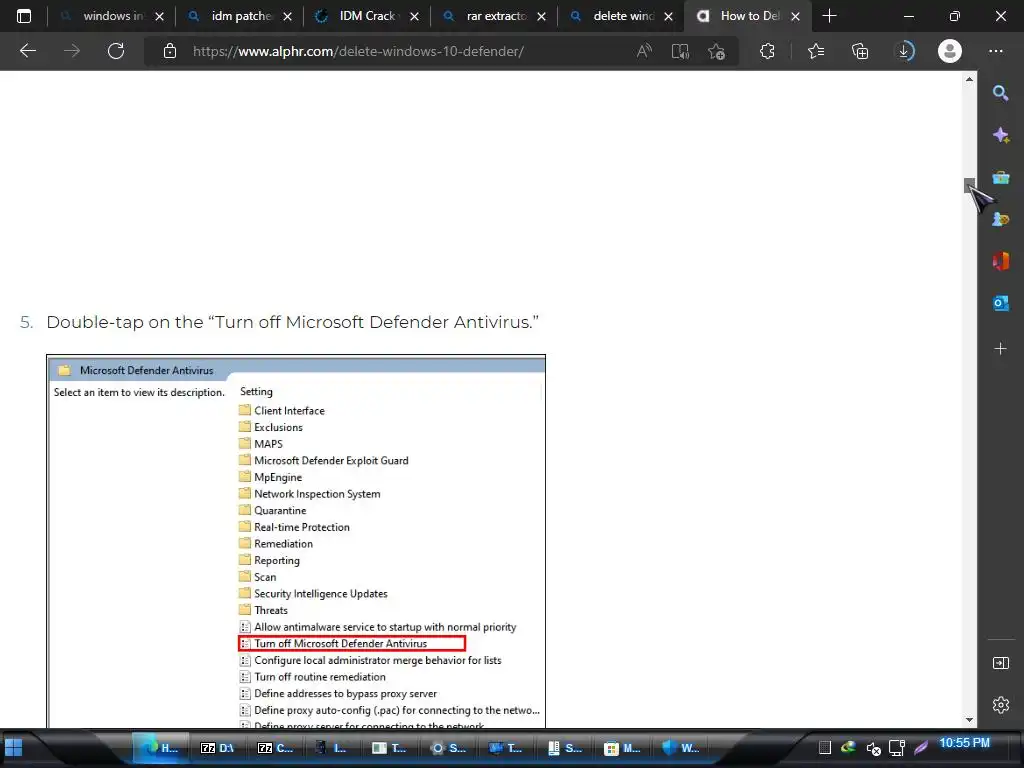Open the network tray icon

(x=897, y=748)
